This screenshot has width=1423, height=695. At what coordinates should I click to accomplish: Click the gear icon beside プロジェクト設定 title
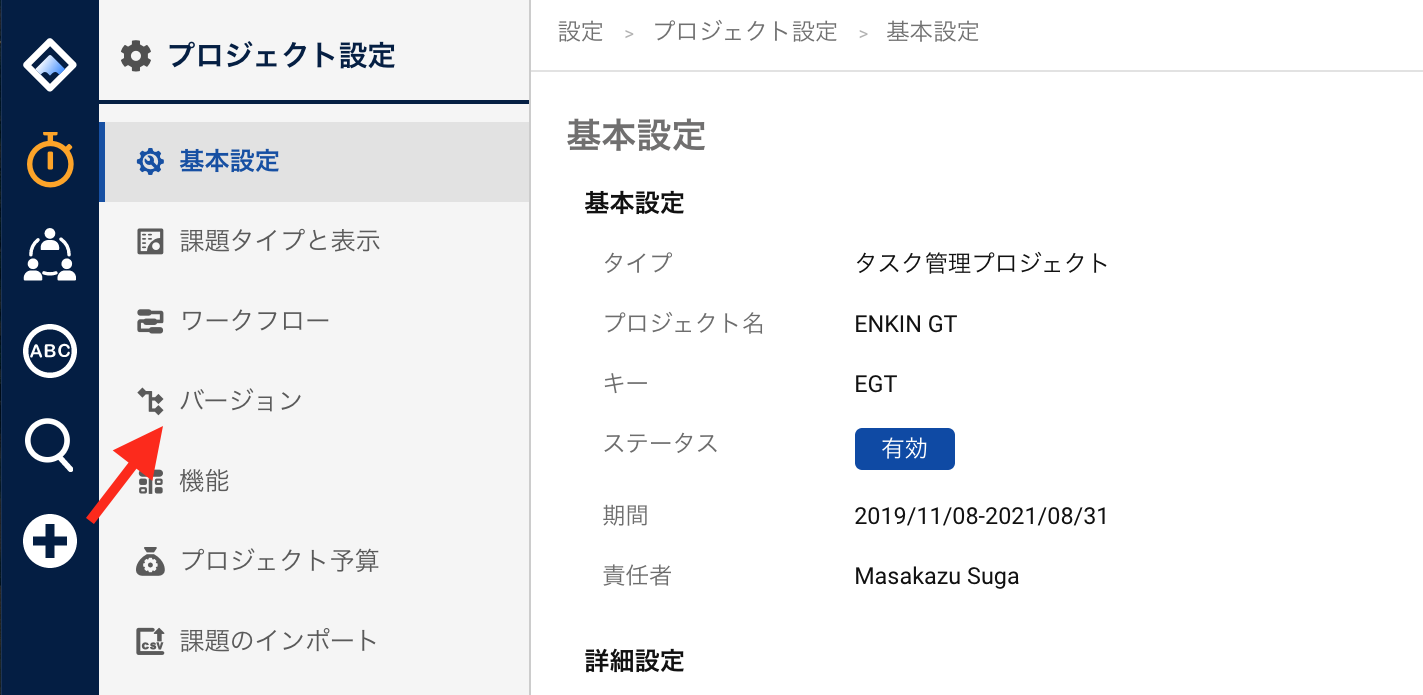pyautogui.click(x=135, y=55)
